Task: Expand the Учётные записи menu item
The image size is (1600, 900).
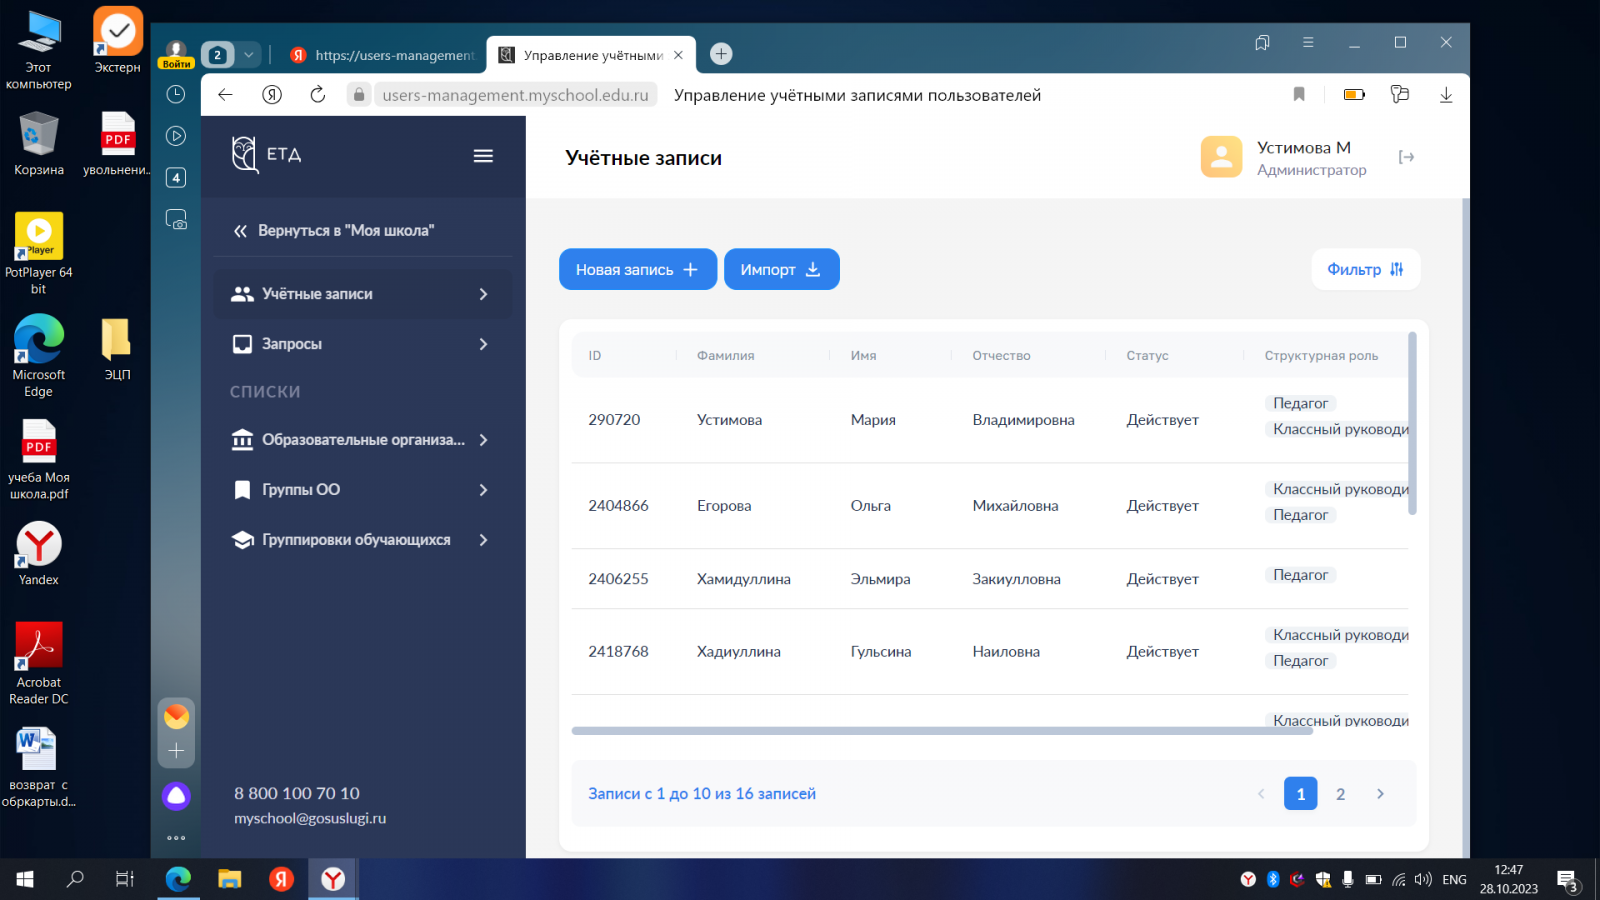Action: (362, 294)
